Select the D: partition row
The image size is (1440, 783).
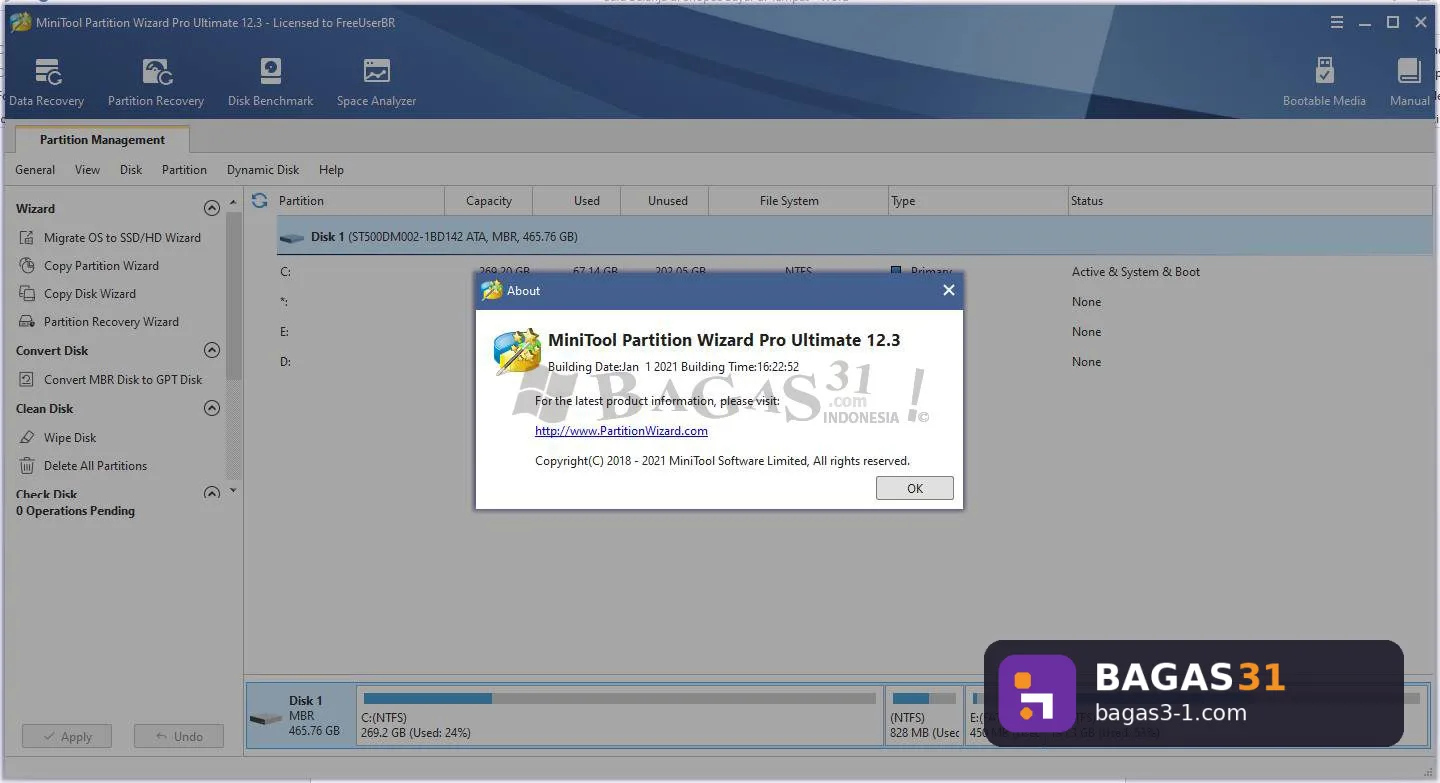coord(855,362)
